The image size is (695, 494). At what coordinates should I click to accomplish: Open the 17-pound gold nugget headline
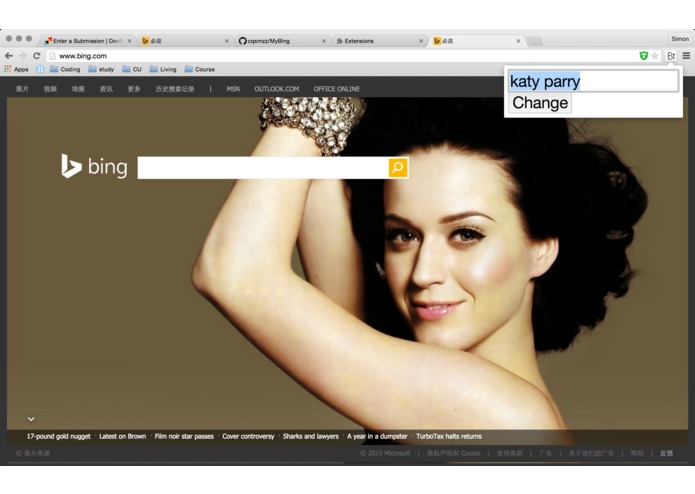59,436
